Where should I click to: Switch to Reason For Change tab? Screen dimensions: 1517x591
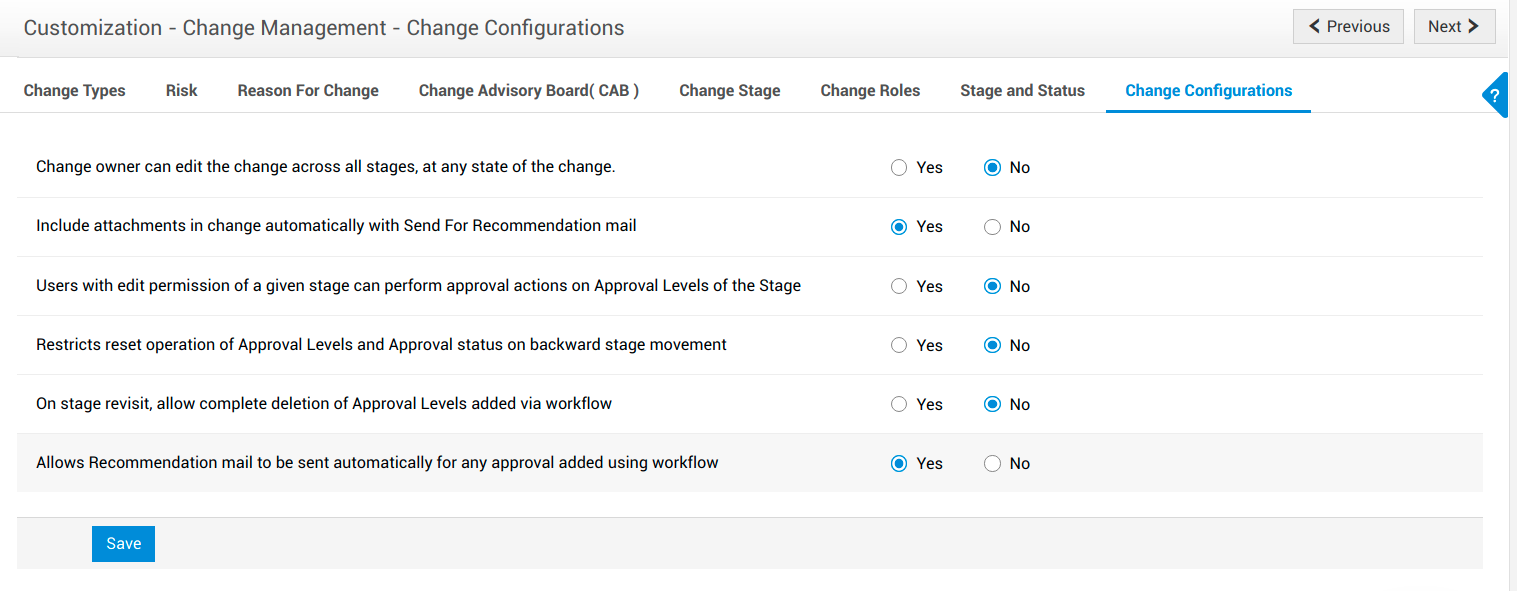[308, 91]
